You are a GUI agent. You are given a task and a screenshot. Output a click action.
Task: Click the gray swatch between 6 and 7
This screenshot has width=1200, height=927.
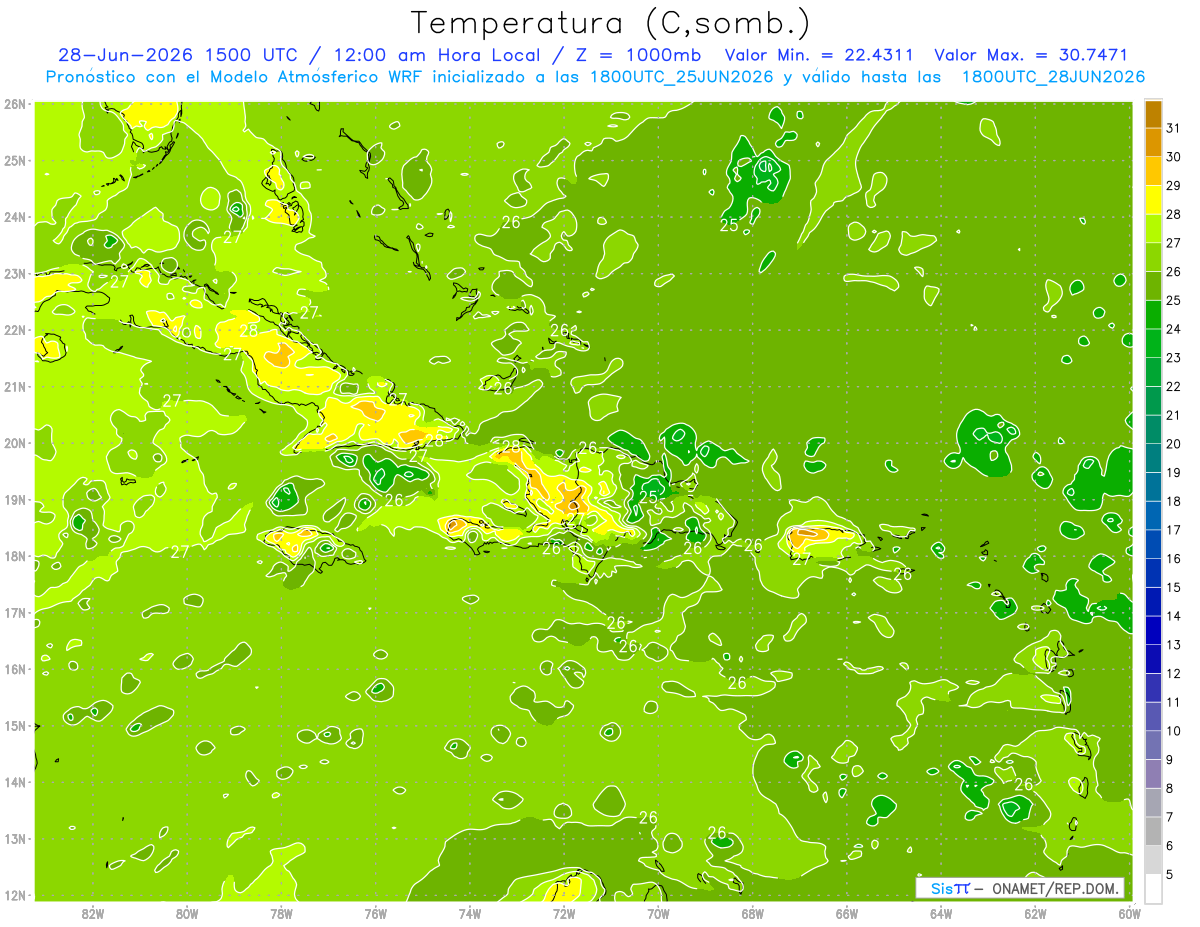[1153, 831]
